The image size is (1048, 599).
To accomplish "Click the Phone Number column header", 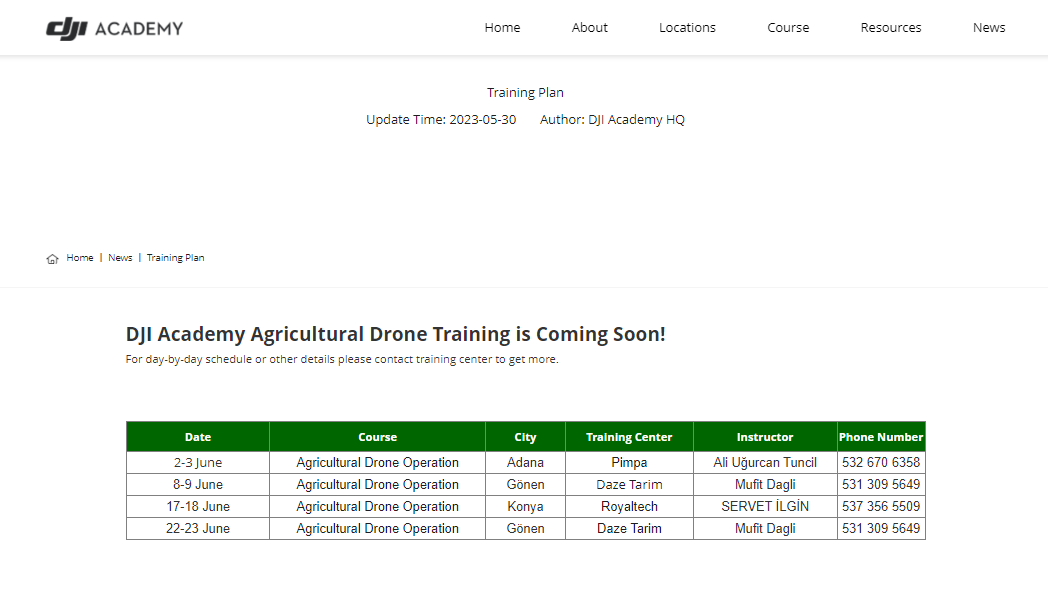I will click(x=881, y=437).
